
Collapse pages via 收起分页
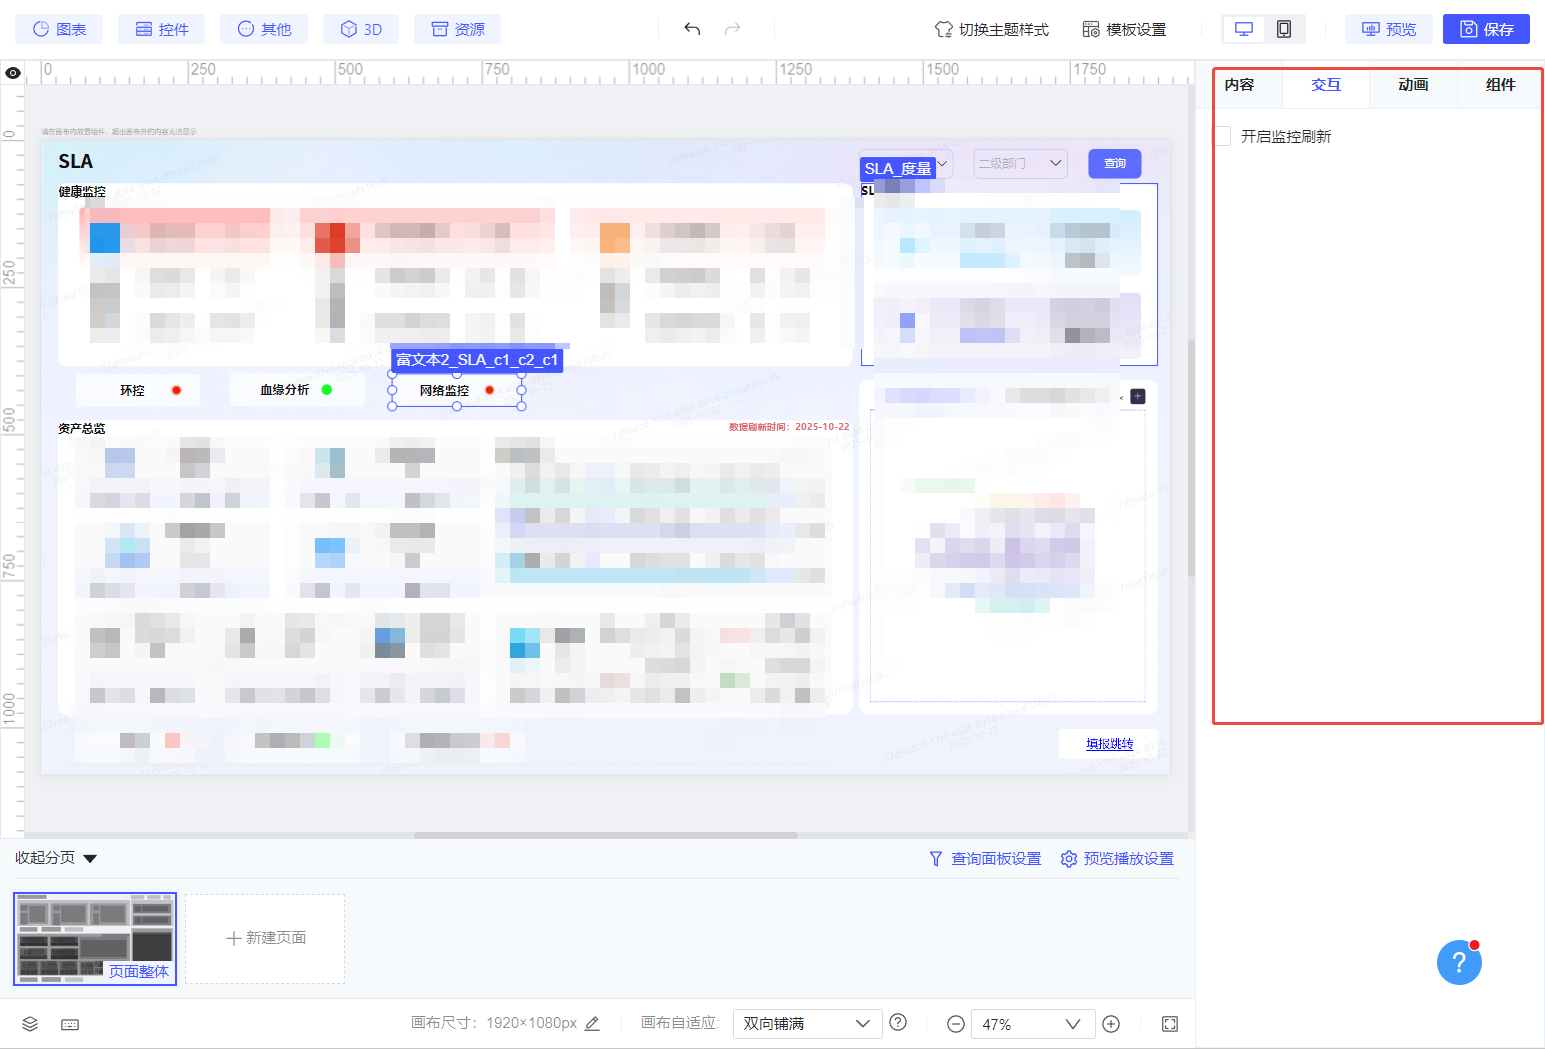[56, 858]
